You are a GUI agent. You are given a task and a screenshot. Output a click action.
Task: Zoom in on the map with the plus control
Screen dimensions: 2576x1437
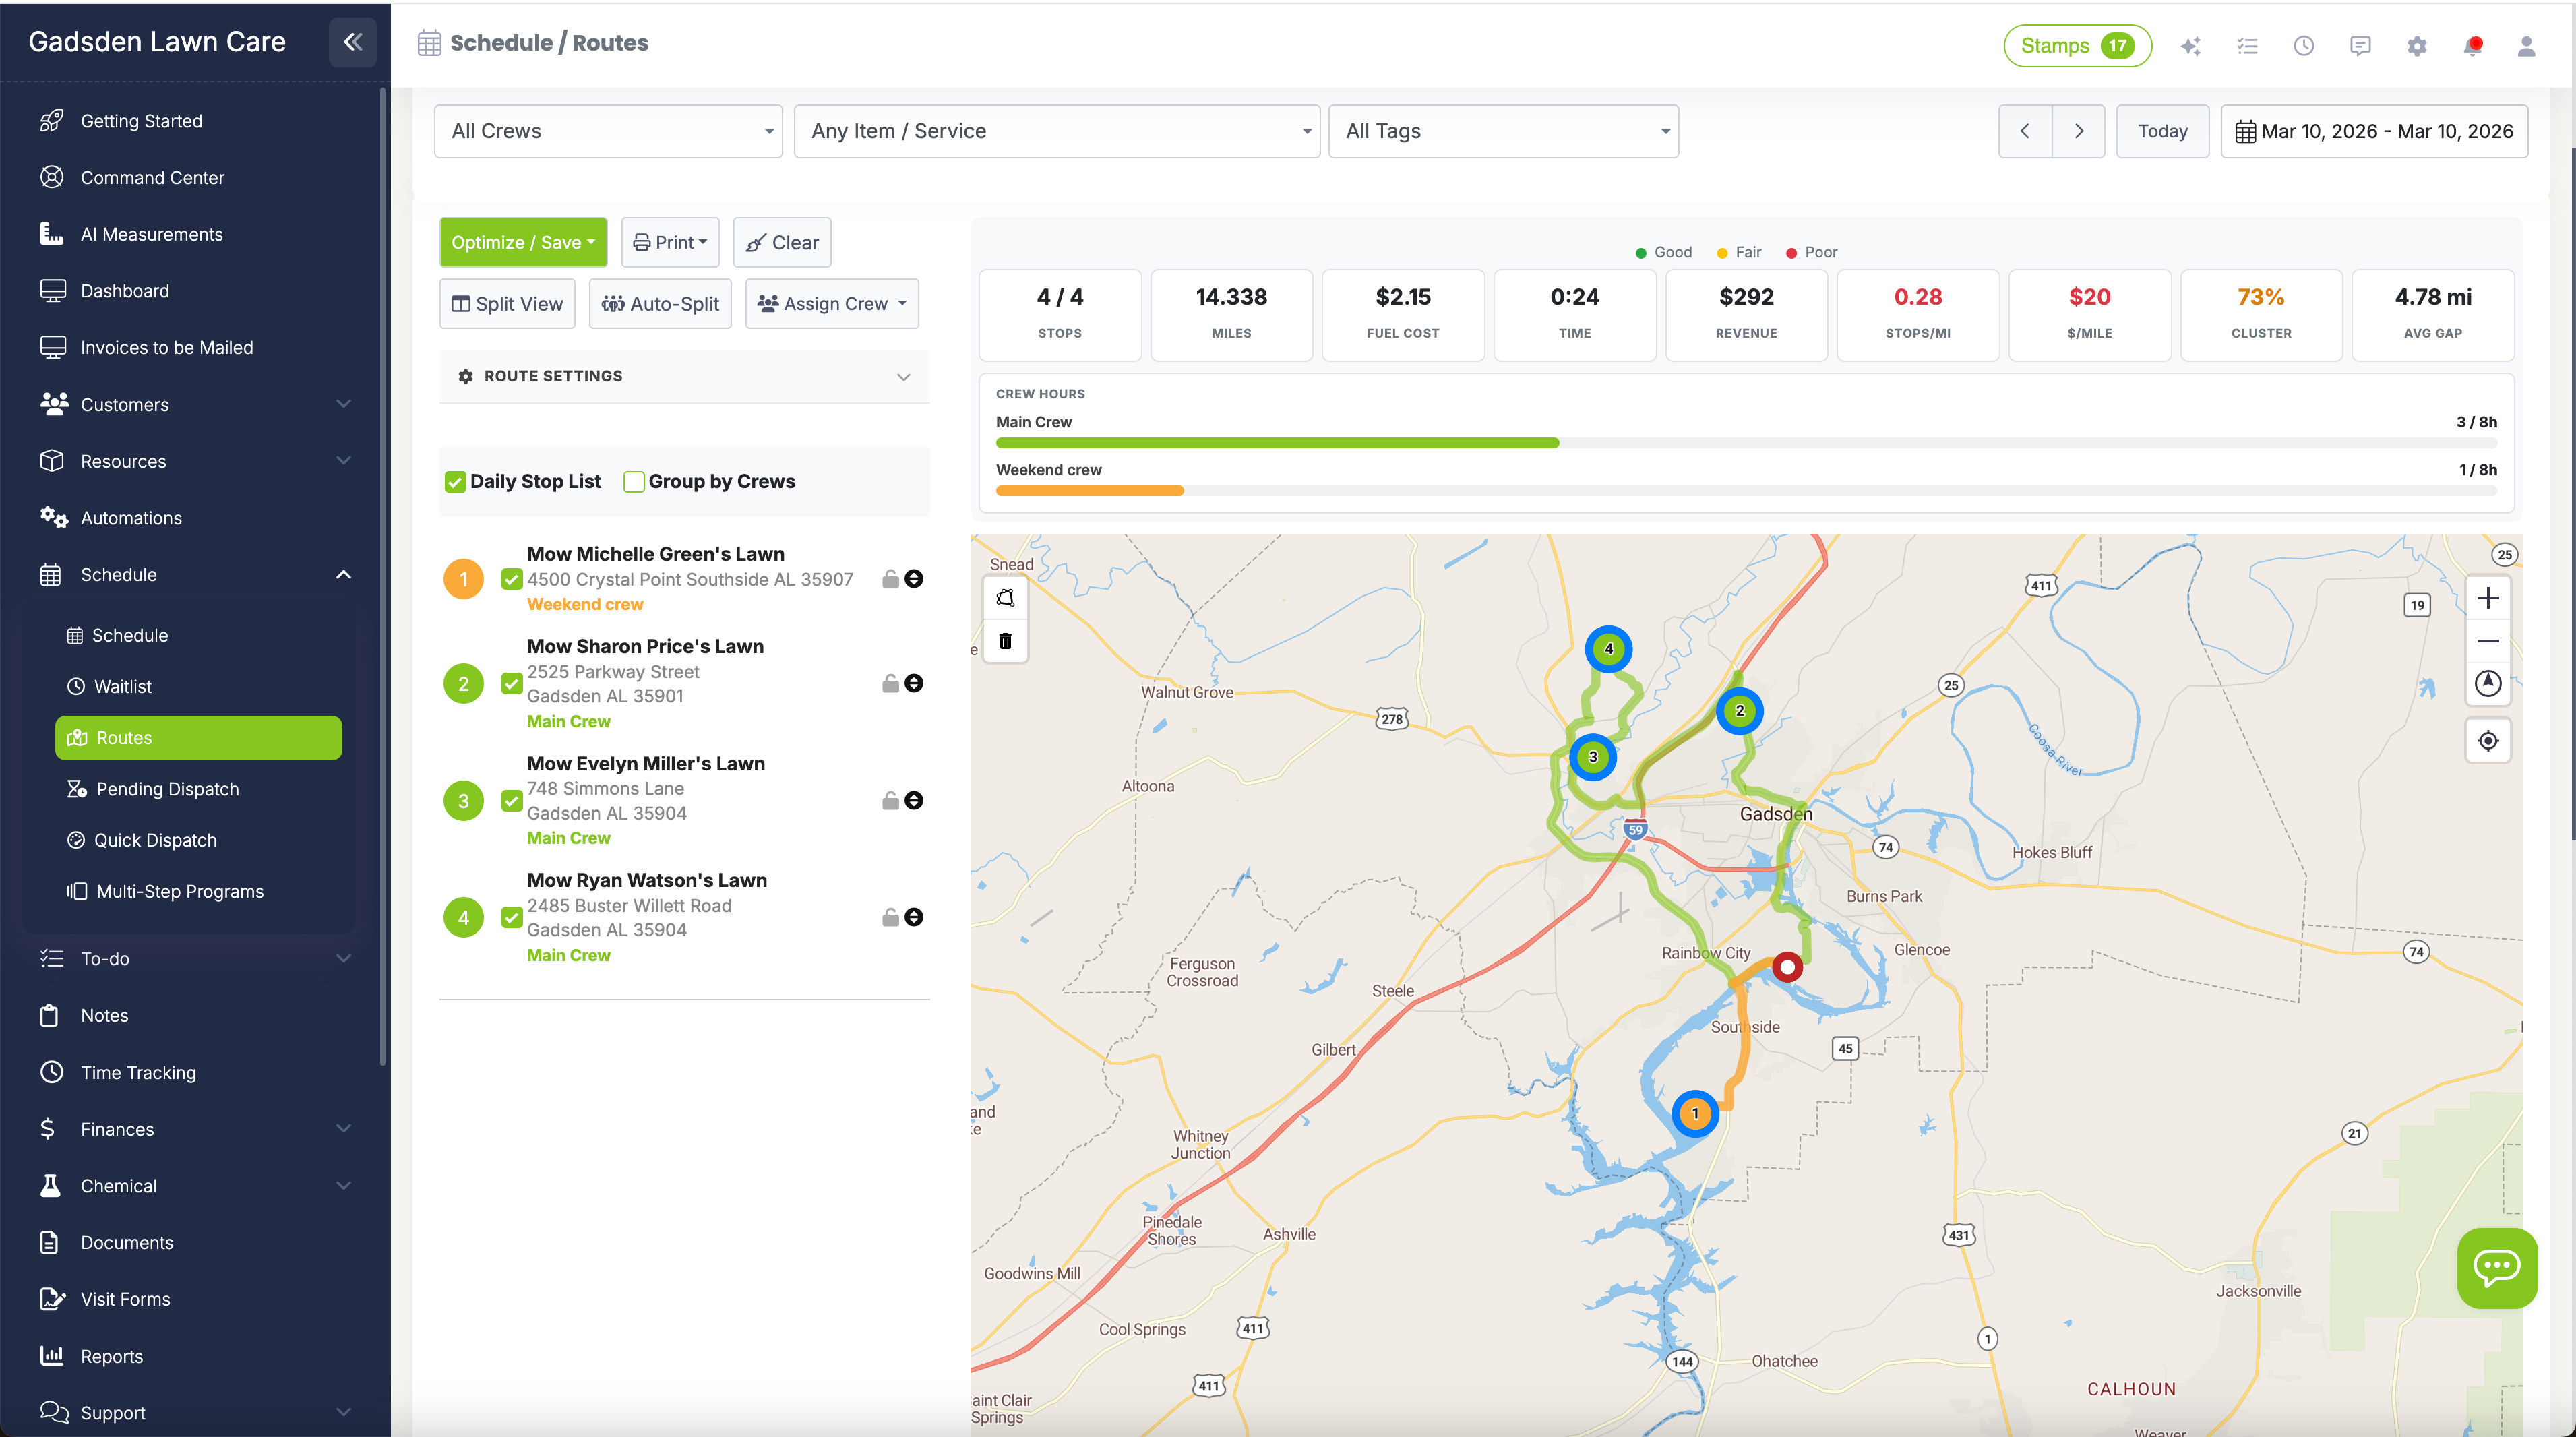click(2489, 598)
